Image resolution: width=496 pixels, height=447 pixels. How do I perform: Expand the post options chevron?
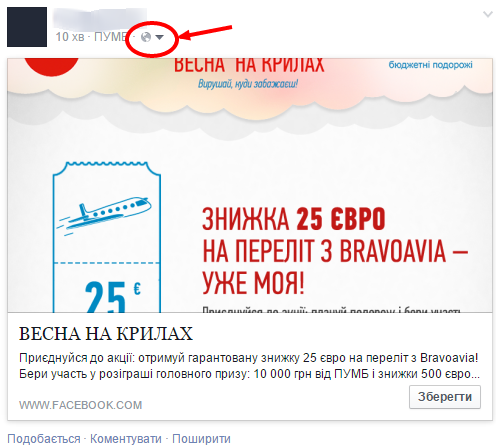(488, 14)
